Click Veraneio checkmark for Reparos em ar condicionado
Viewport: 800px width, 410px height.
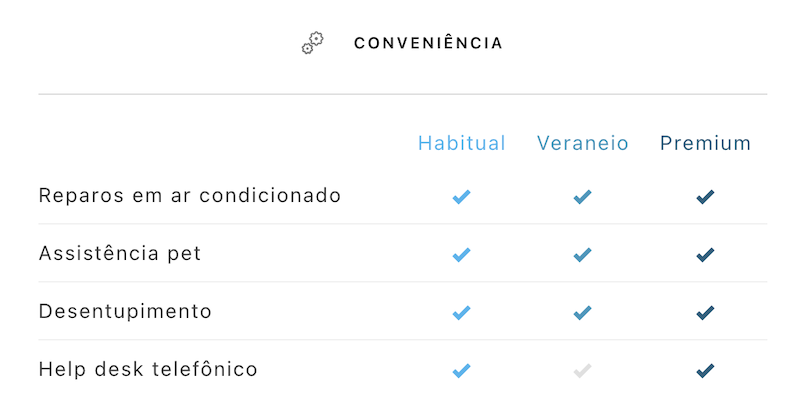(582, 197)
